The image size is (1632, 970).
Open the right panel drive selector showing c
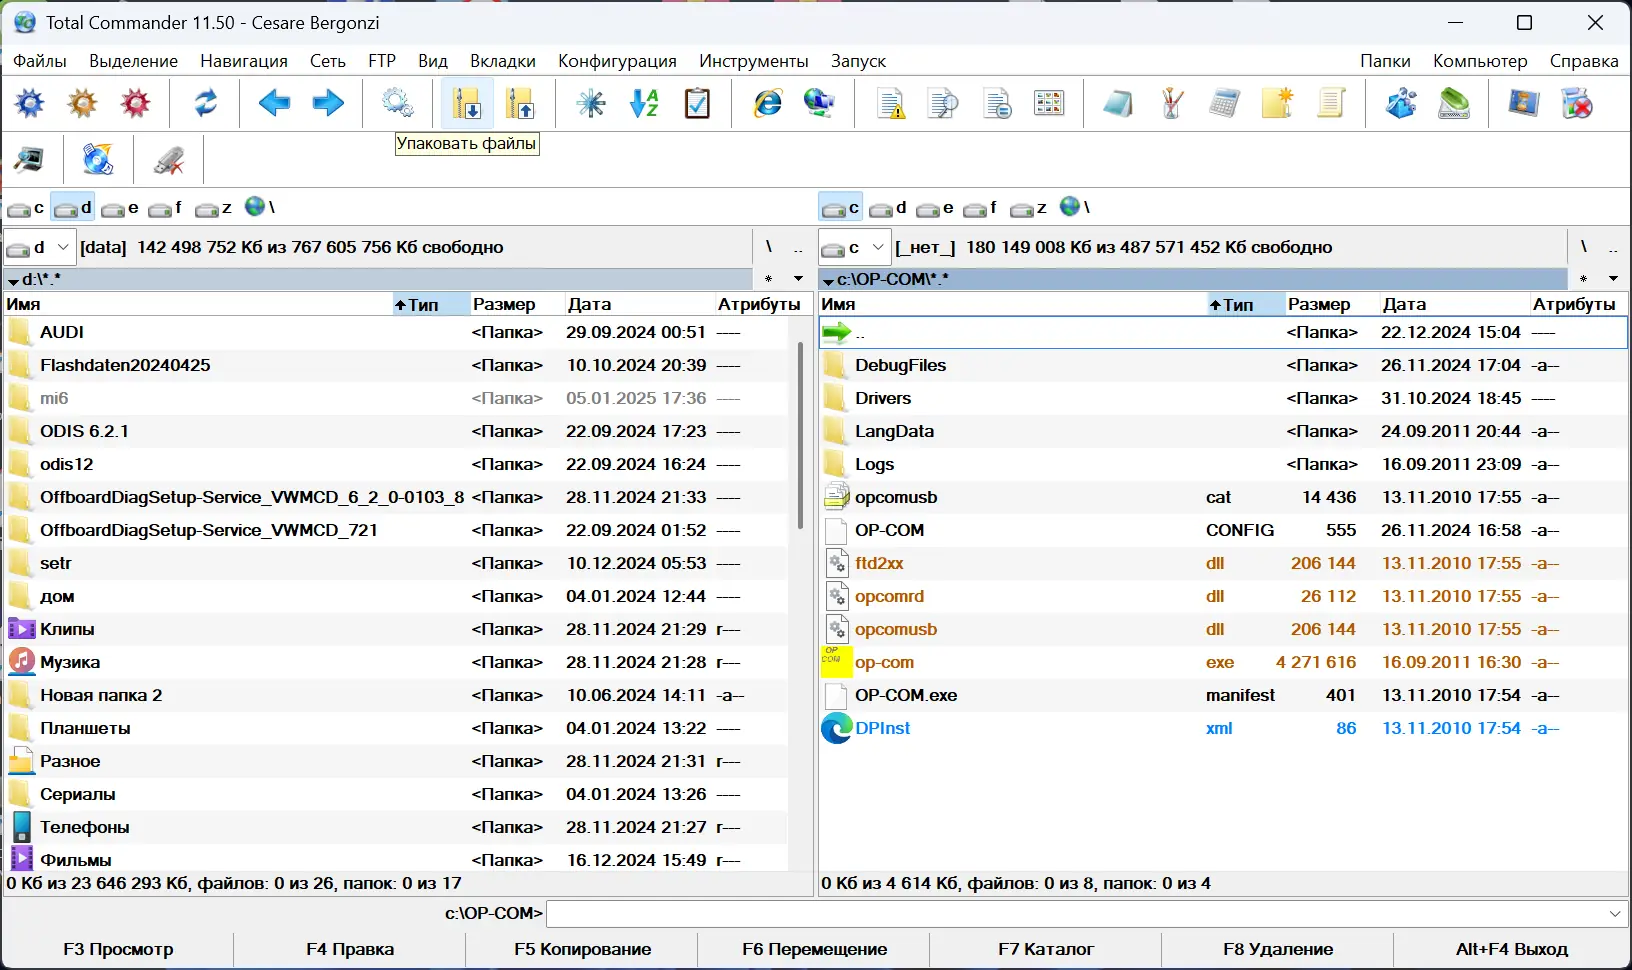pyautogui.click(x=854, y=247)
